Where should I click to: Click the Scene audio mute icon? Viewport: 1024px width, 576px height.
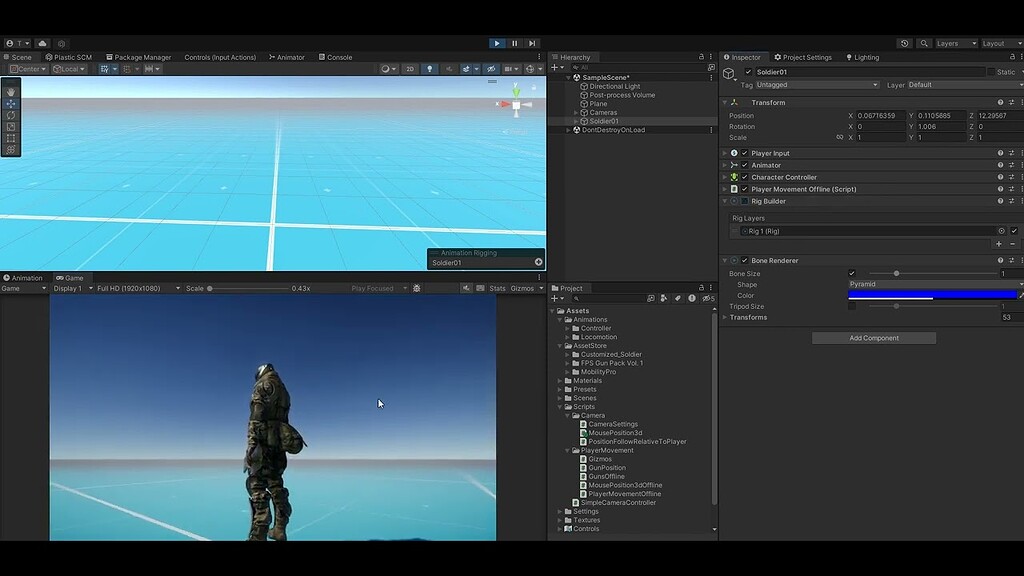[x=449, y=69]
